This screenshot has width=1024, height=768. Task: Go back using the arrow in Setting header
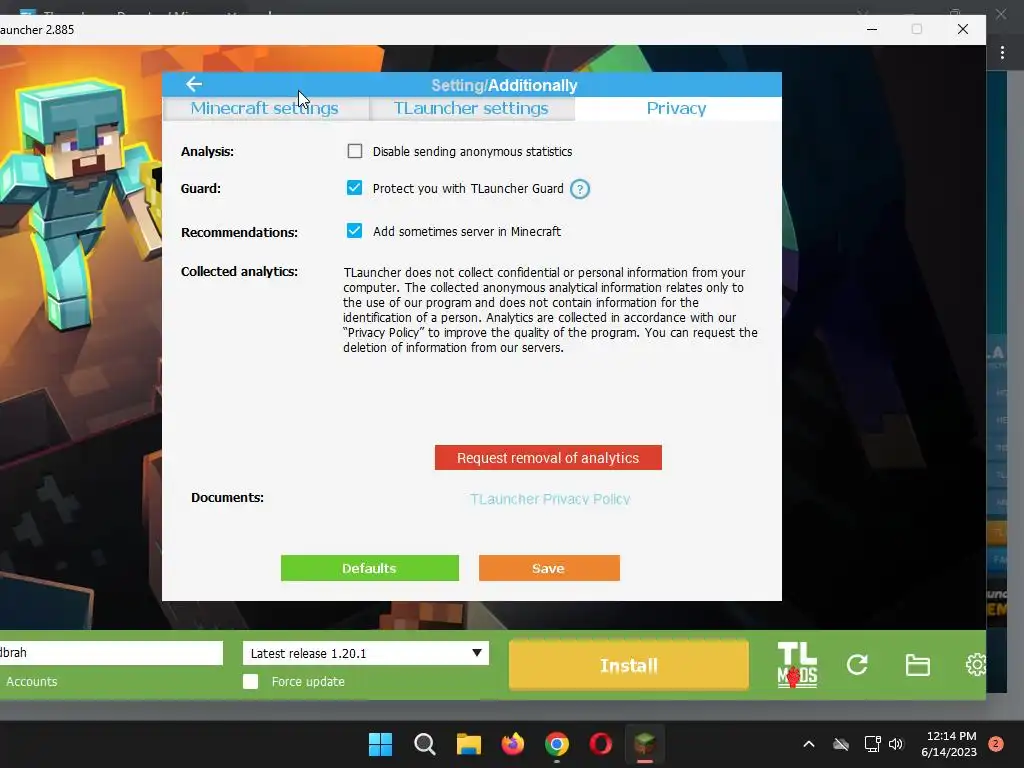[x=194, y=84]
